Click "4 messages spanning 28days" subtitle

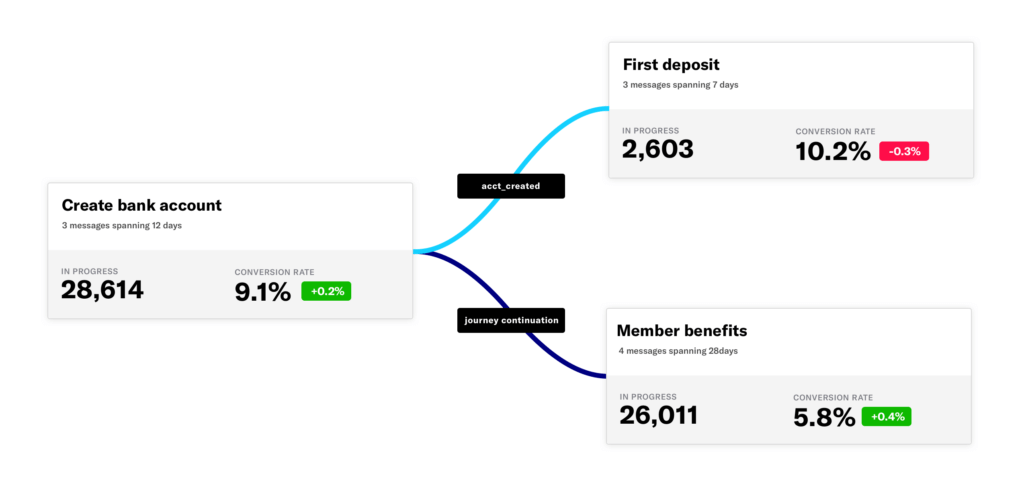pyautogui.click(x=680, y=351)
